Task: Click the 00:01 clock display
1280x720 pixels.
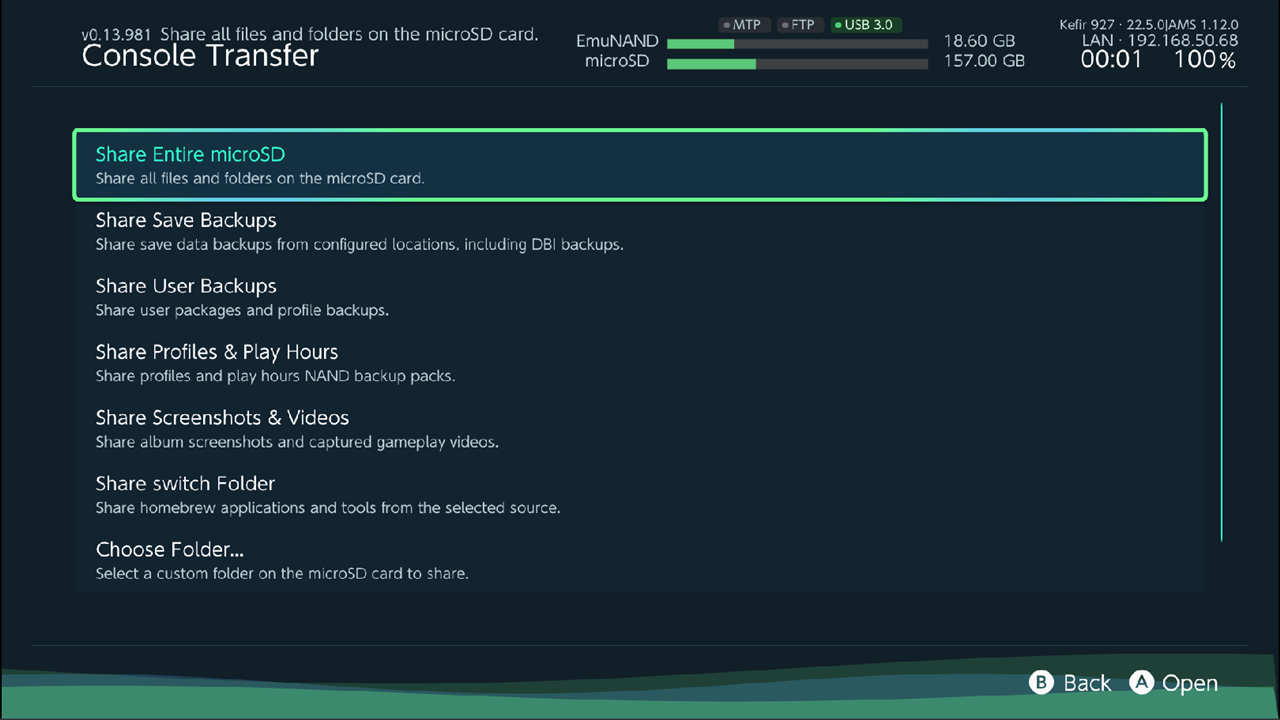Action: [1111, 60]
